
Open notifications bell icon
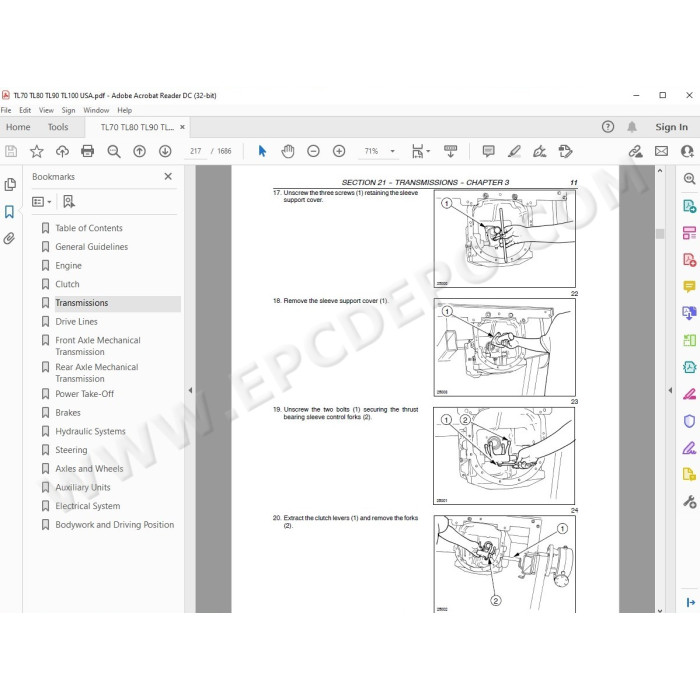coord(632,127)
